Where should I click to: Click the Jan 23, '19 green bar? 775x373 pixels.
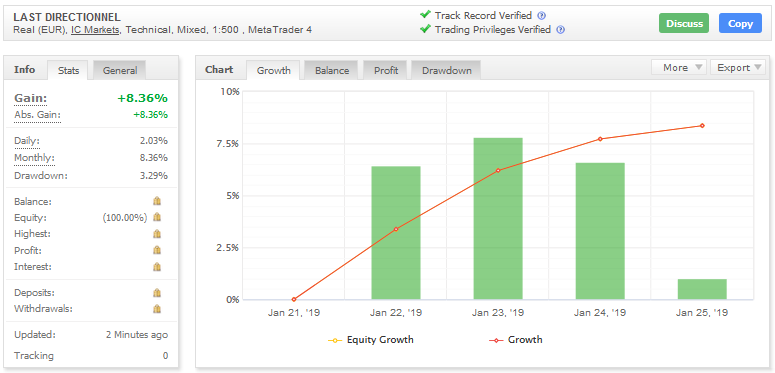[x=498, y=218]
